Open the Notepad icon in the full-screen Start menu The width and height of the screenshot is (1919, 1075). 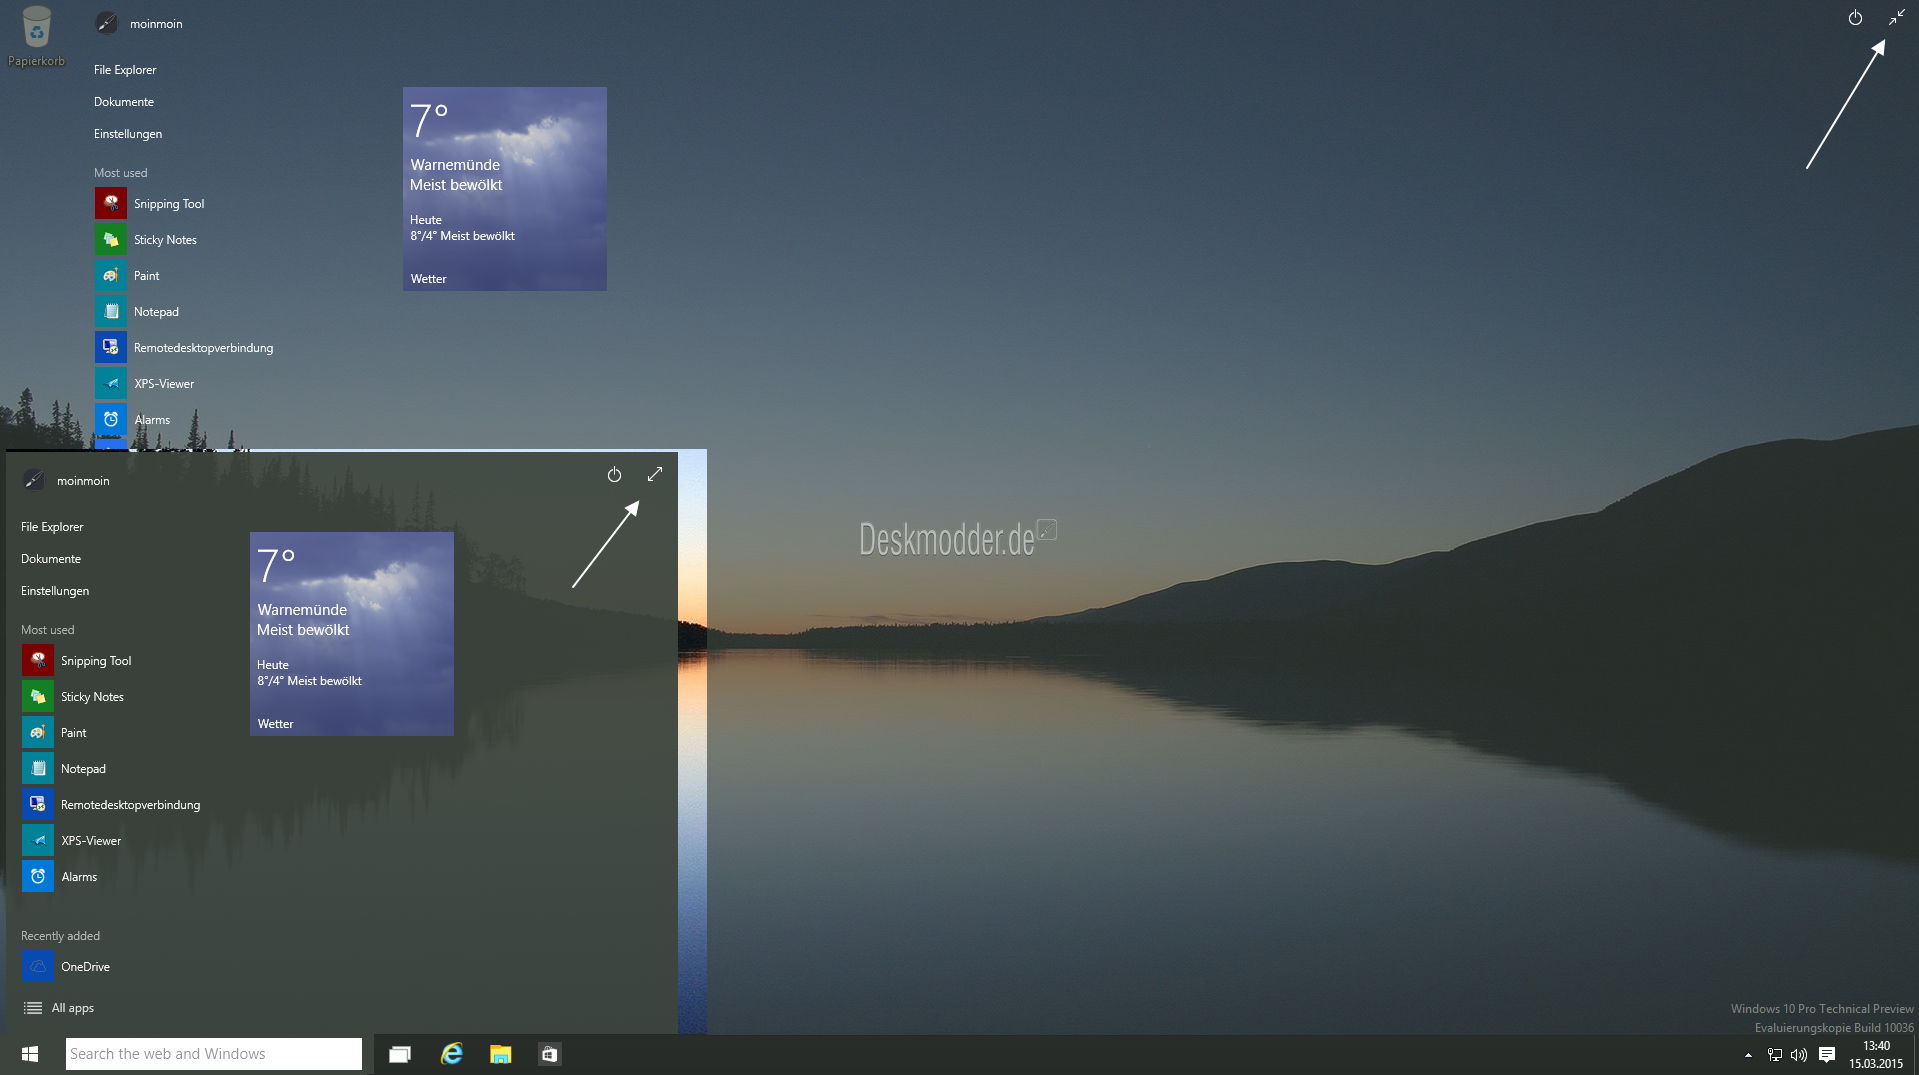(x=111, y=311)
